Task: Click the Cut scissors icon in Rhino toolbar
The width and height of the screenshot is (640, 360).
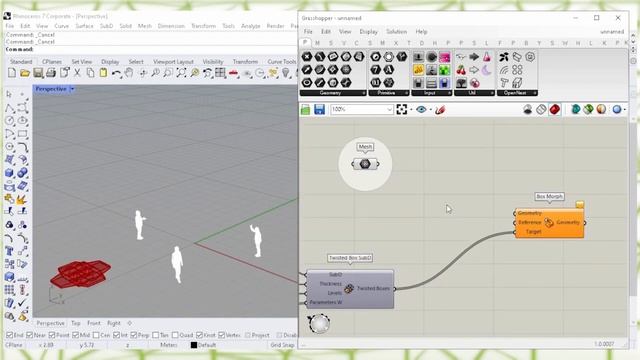Action: point(77,73)
